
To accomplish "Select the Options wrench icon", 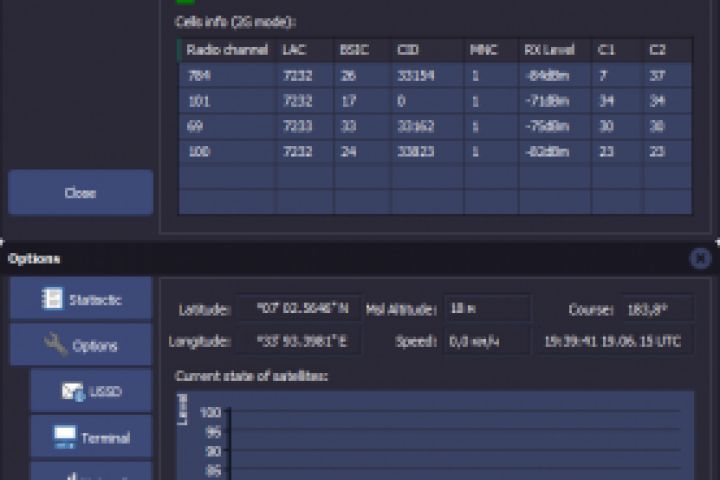I will click(56, 344).
